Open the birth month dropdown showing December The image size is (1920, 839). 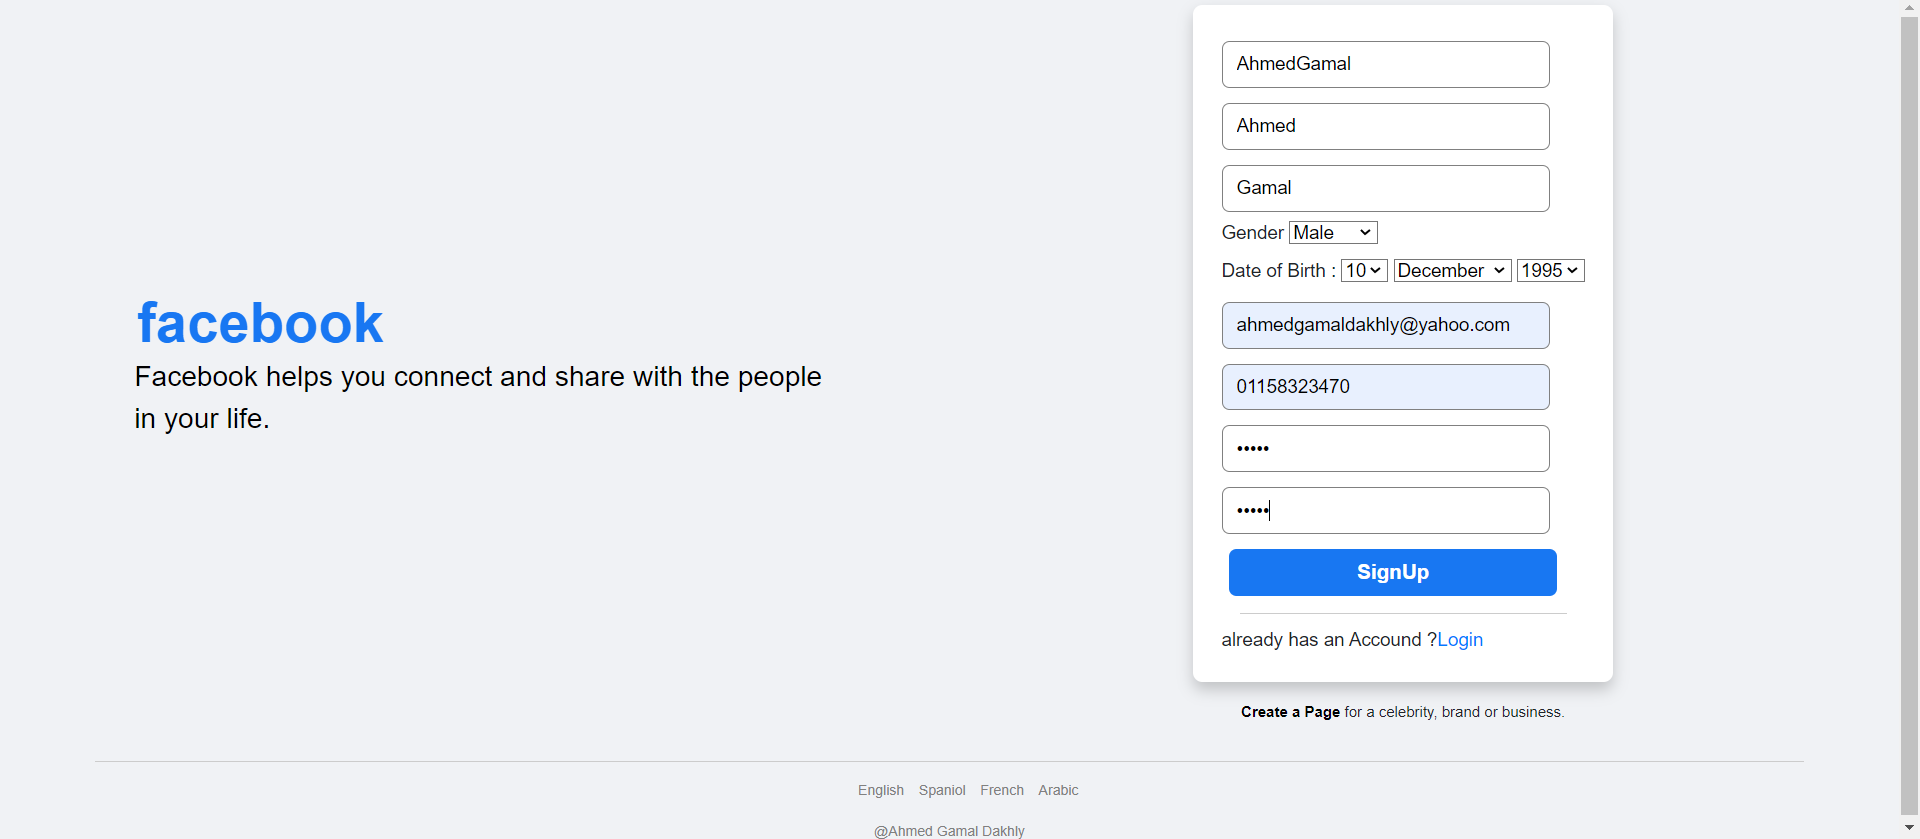[x=1451, y=270]
